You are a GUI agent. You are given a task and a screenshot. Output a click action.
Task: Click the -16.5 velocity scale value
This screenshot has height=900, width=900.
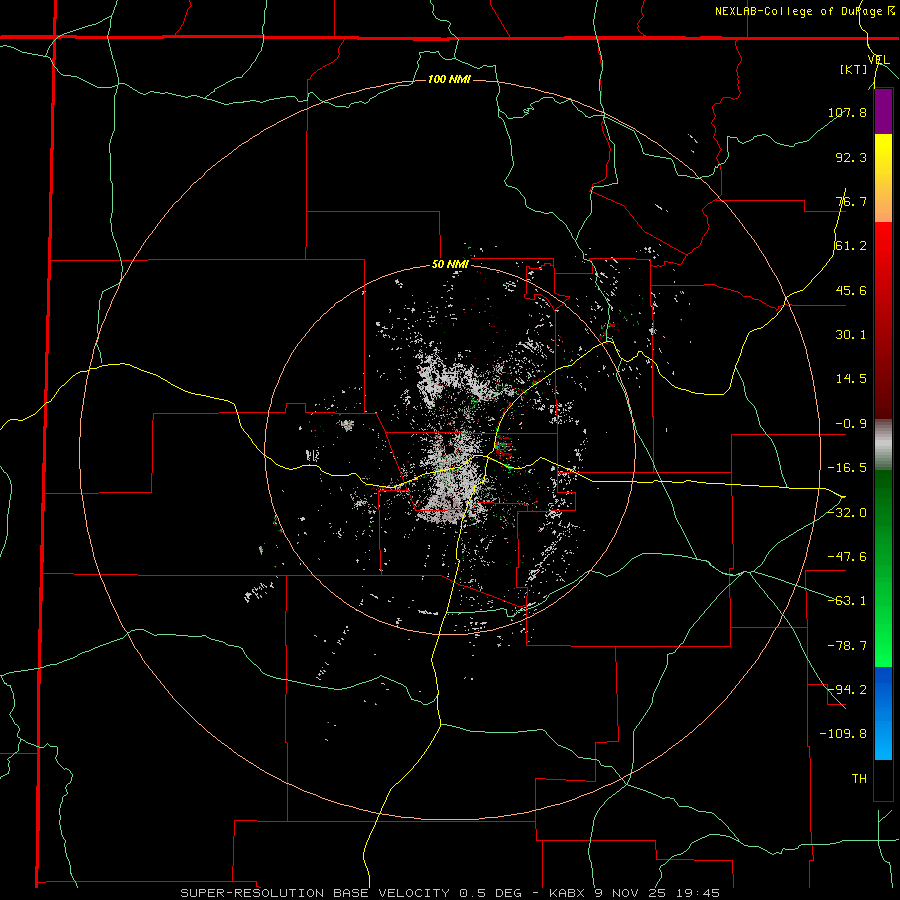pyautogui.click(x=847, y=468)
